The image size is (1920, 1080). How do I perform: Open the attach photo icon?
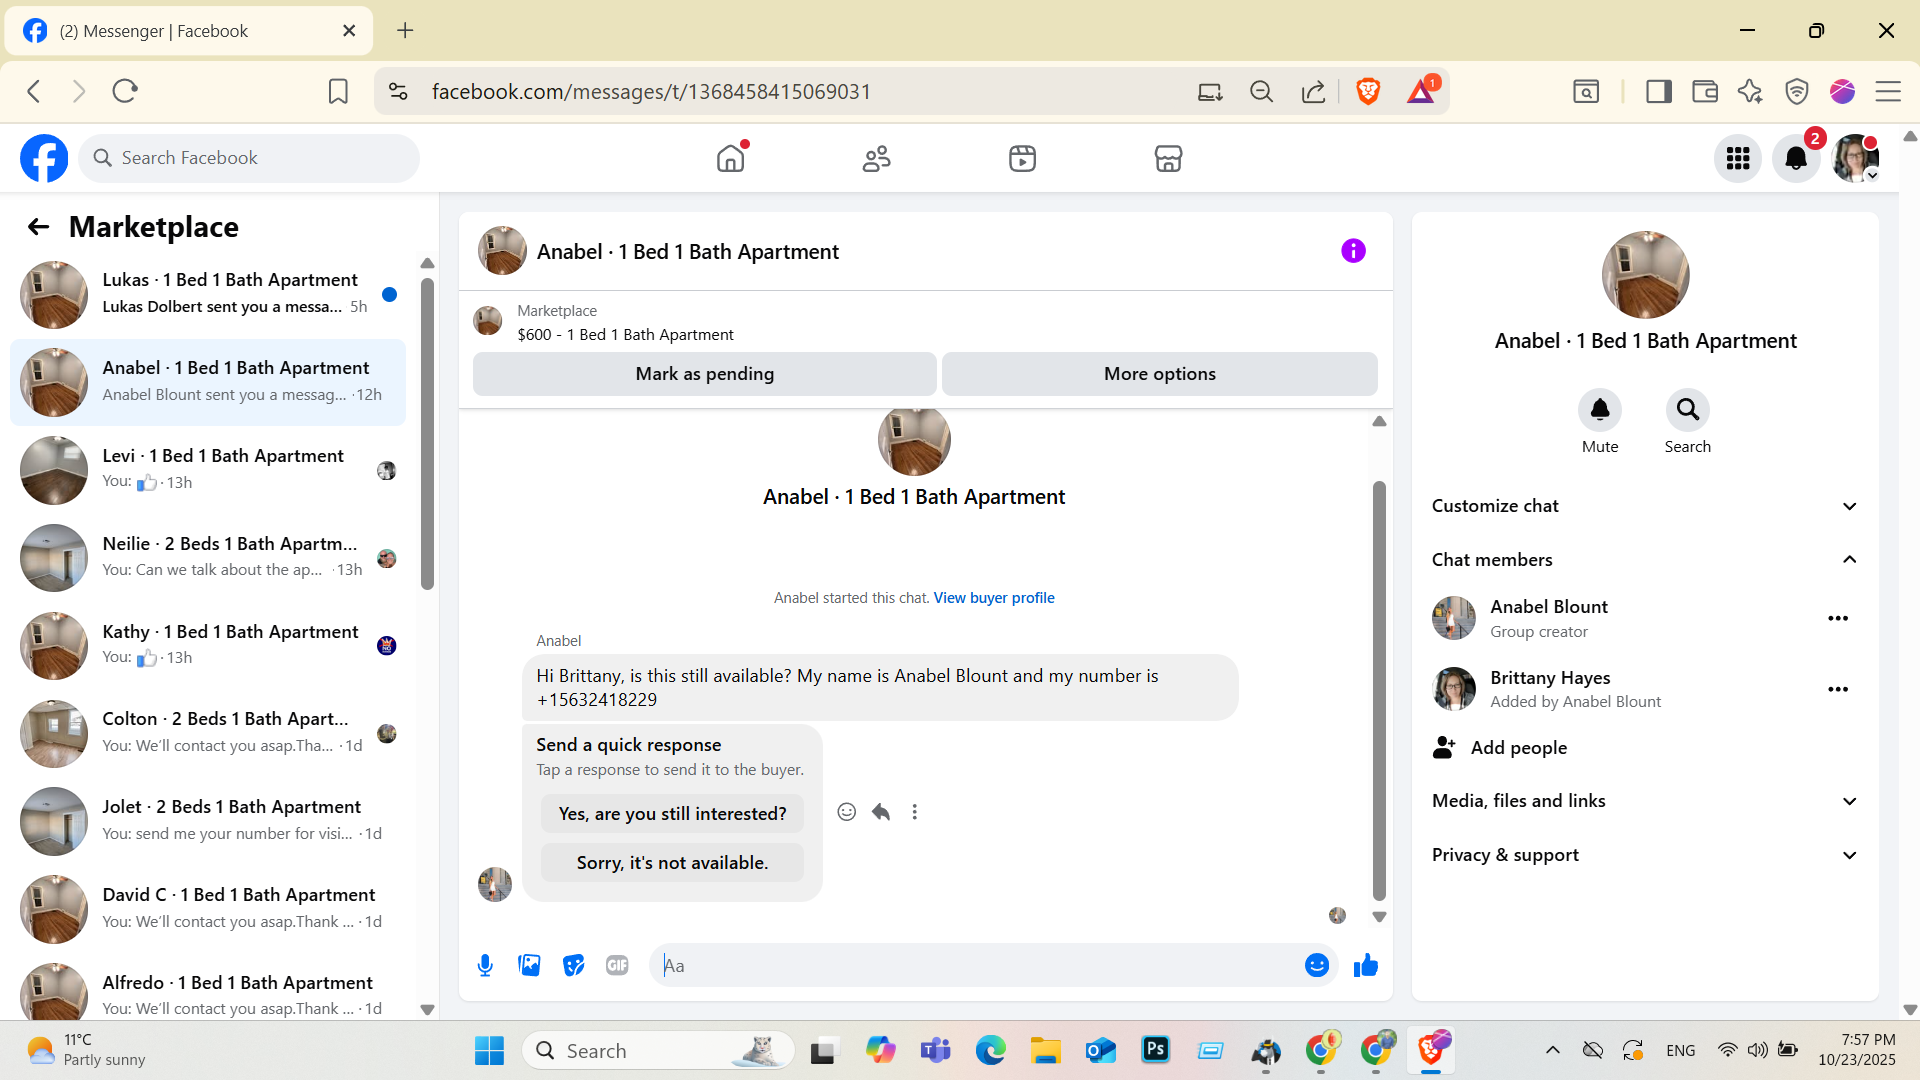(529, 965)
